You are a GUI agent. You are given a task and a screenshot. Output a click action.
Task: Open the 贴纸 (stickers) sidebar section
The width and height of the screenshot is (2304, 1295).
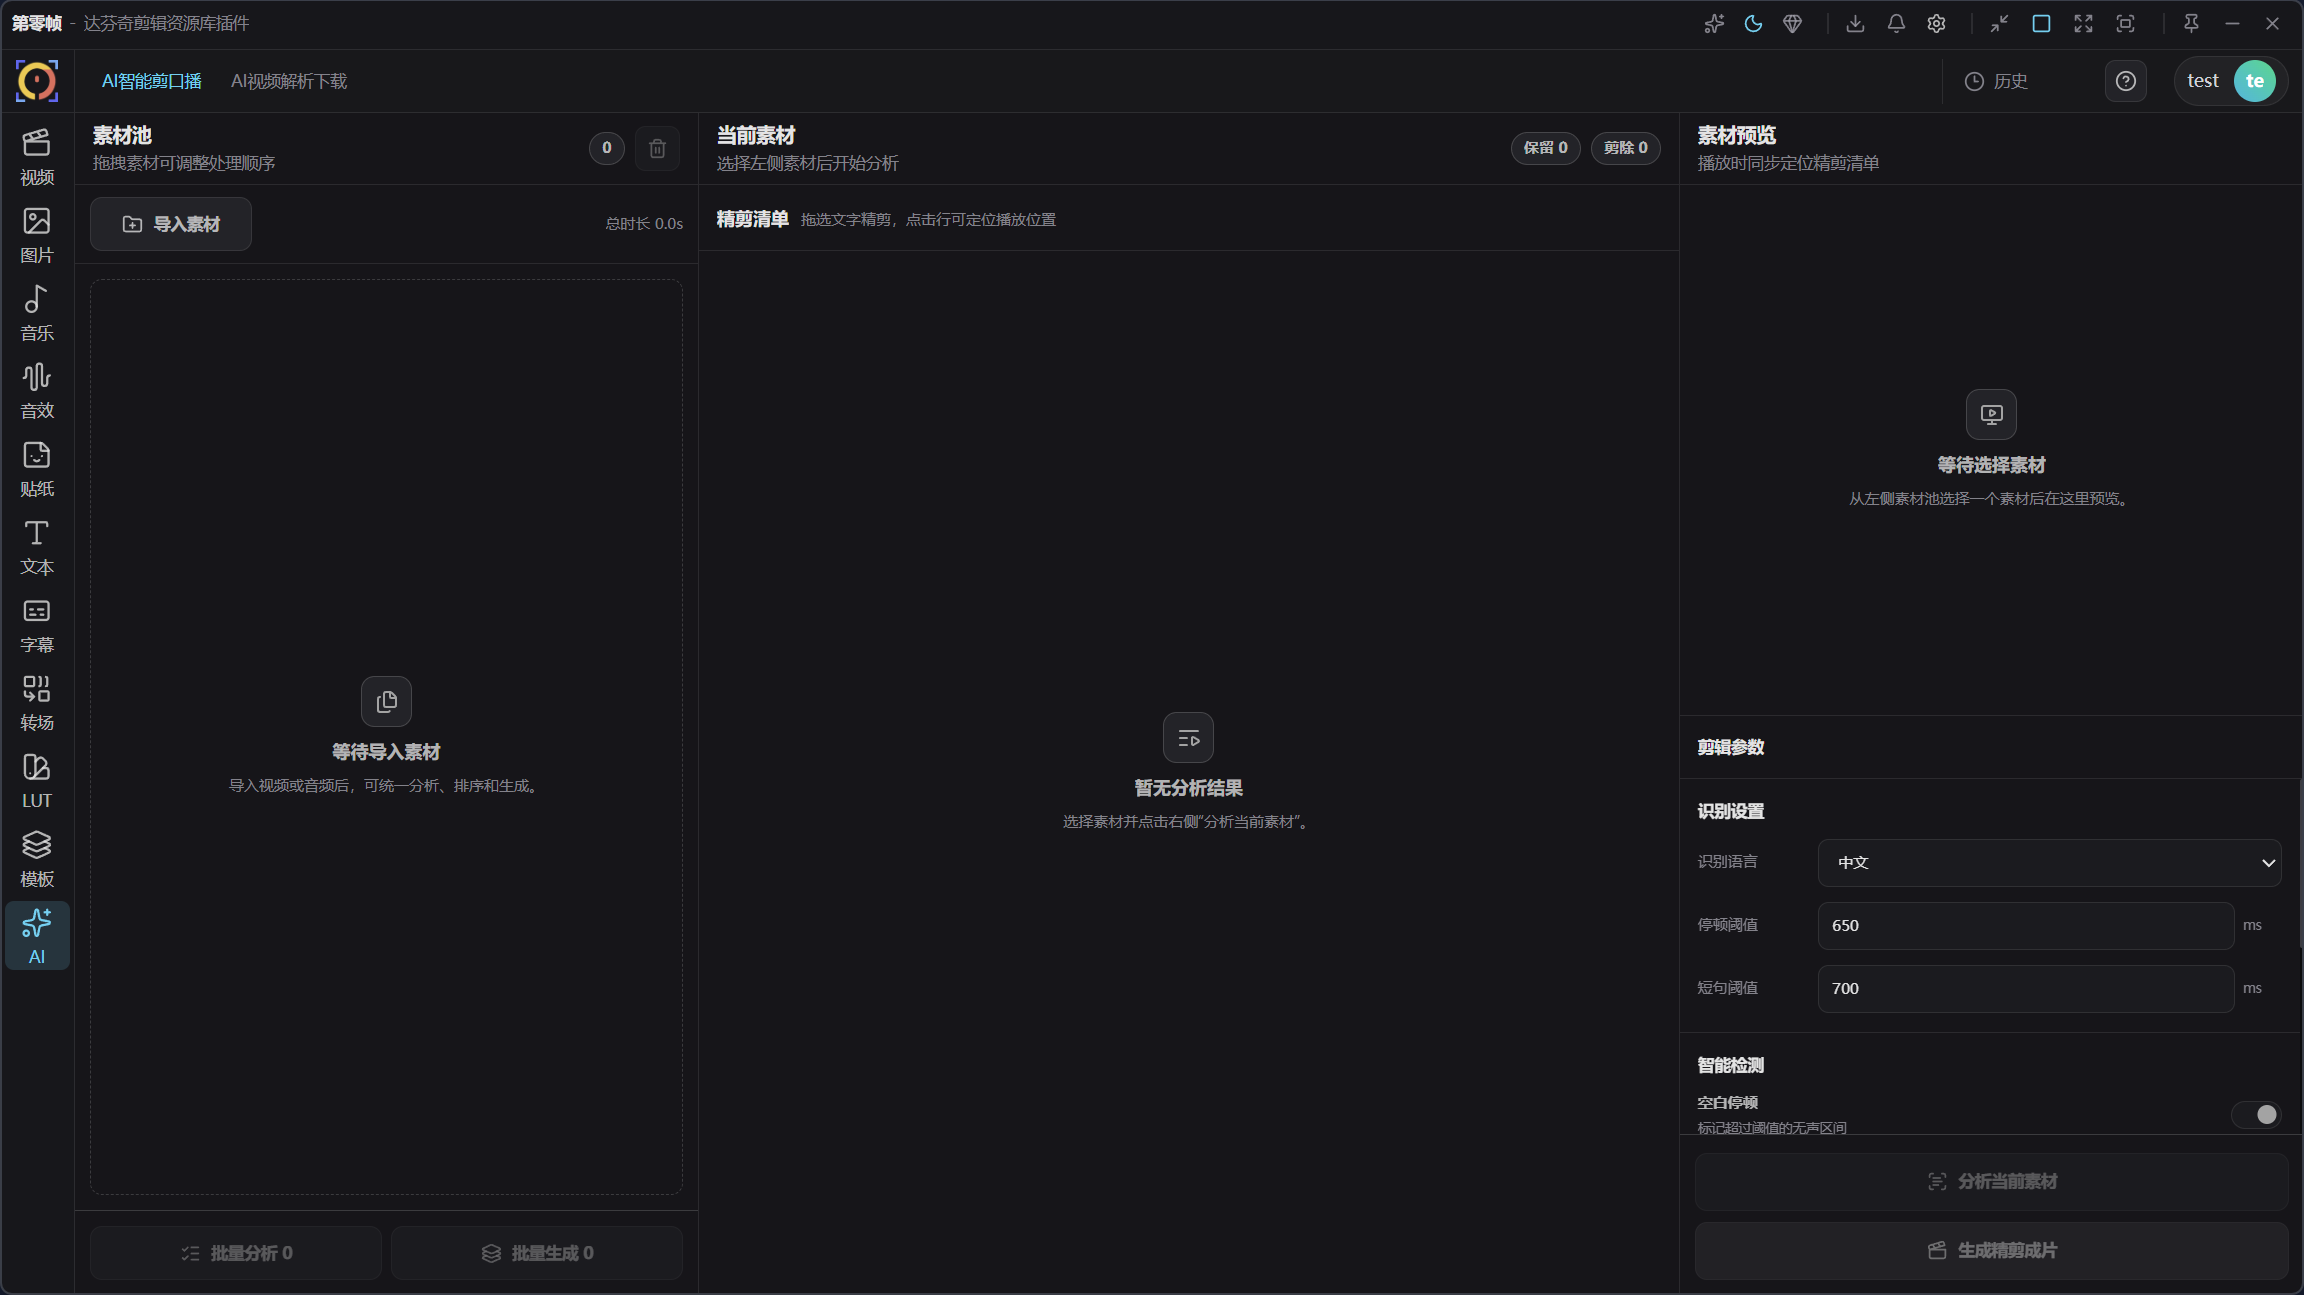37,469
